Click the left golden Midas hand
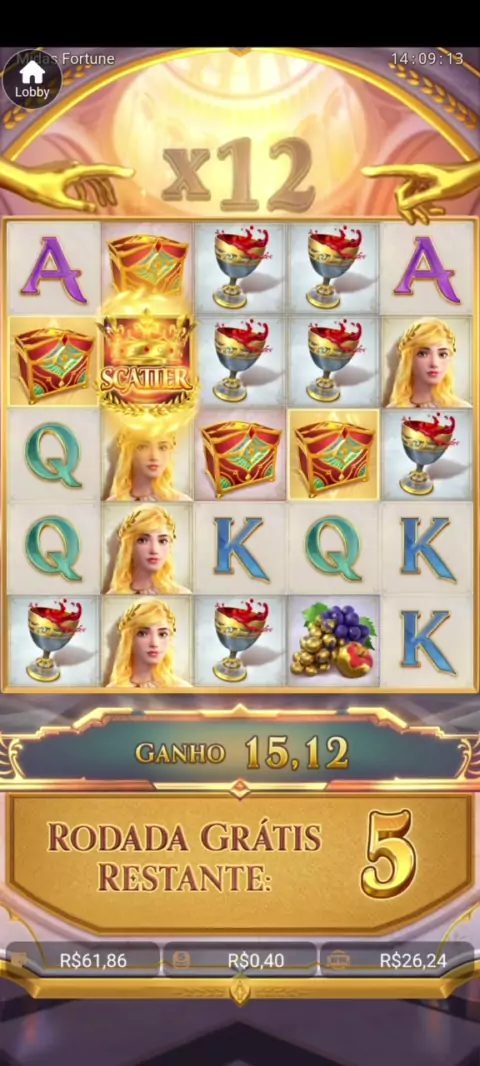Image resolution: width=480 pixels, height=1066 pixels. coord(65,182)
